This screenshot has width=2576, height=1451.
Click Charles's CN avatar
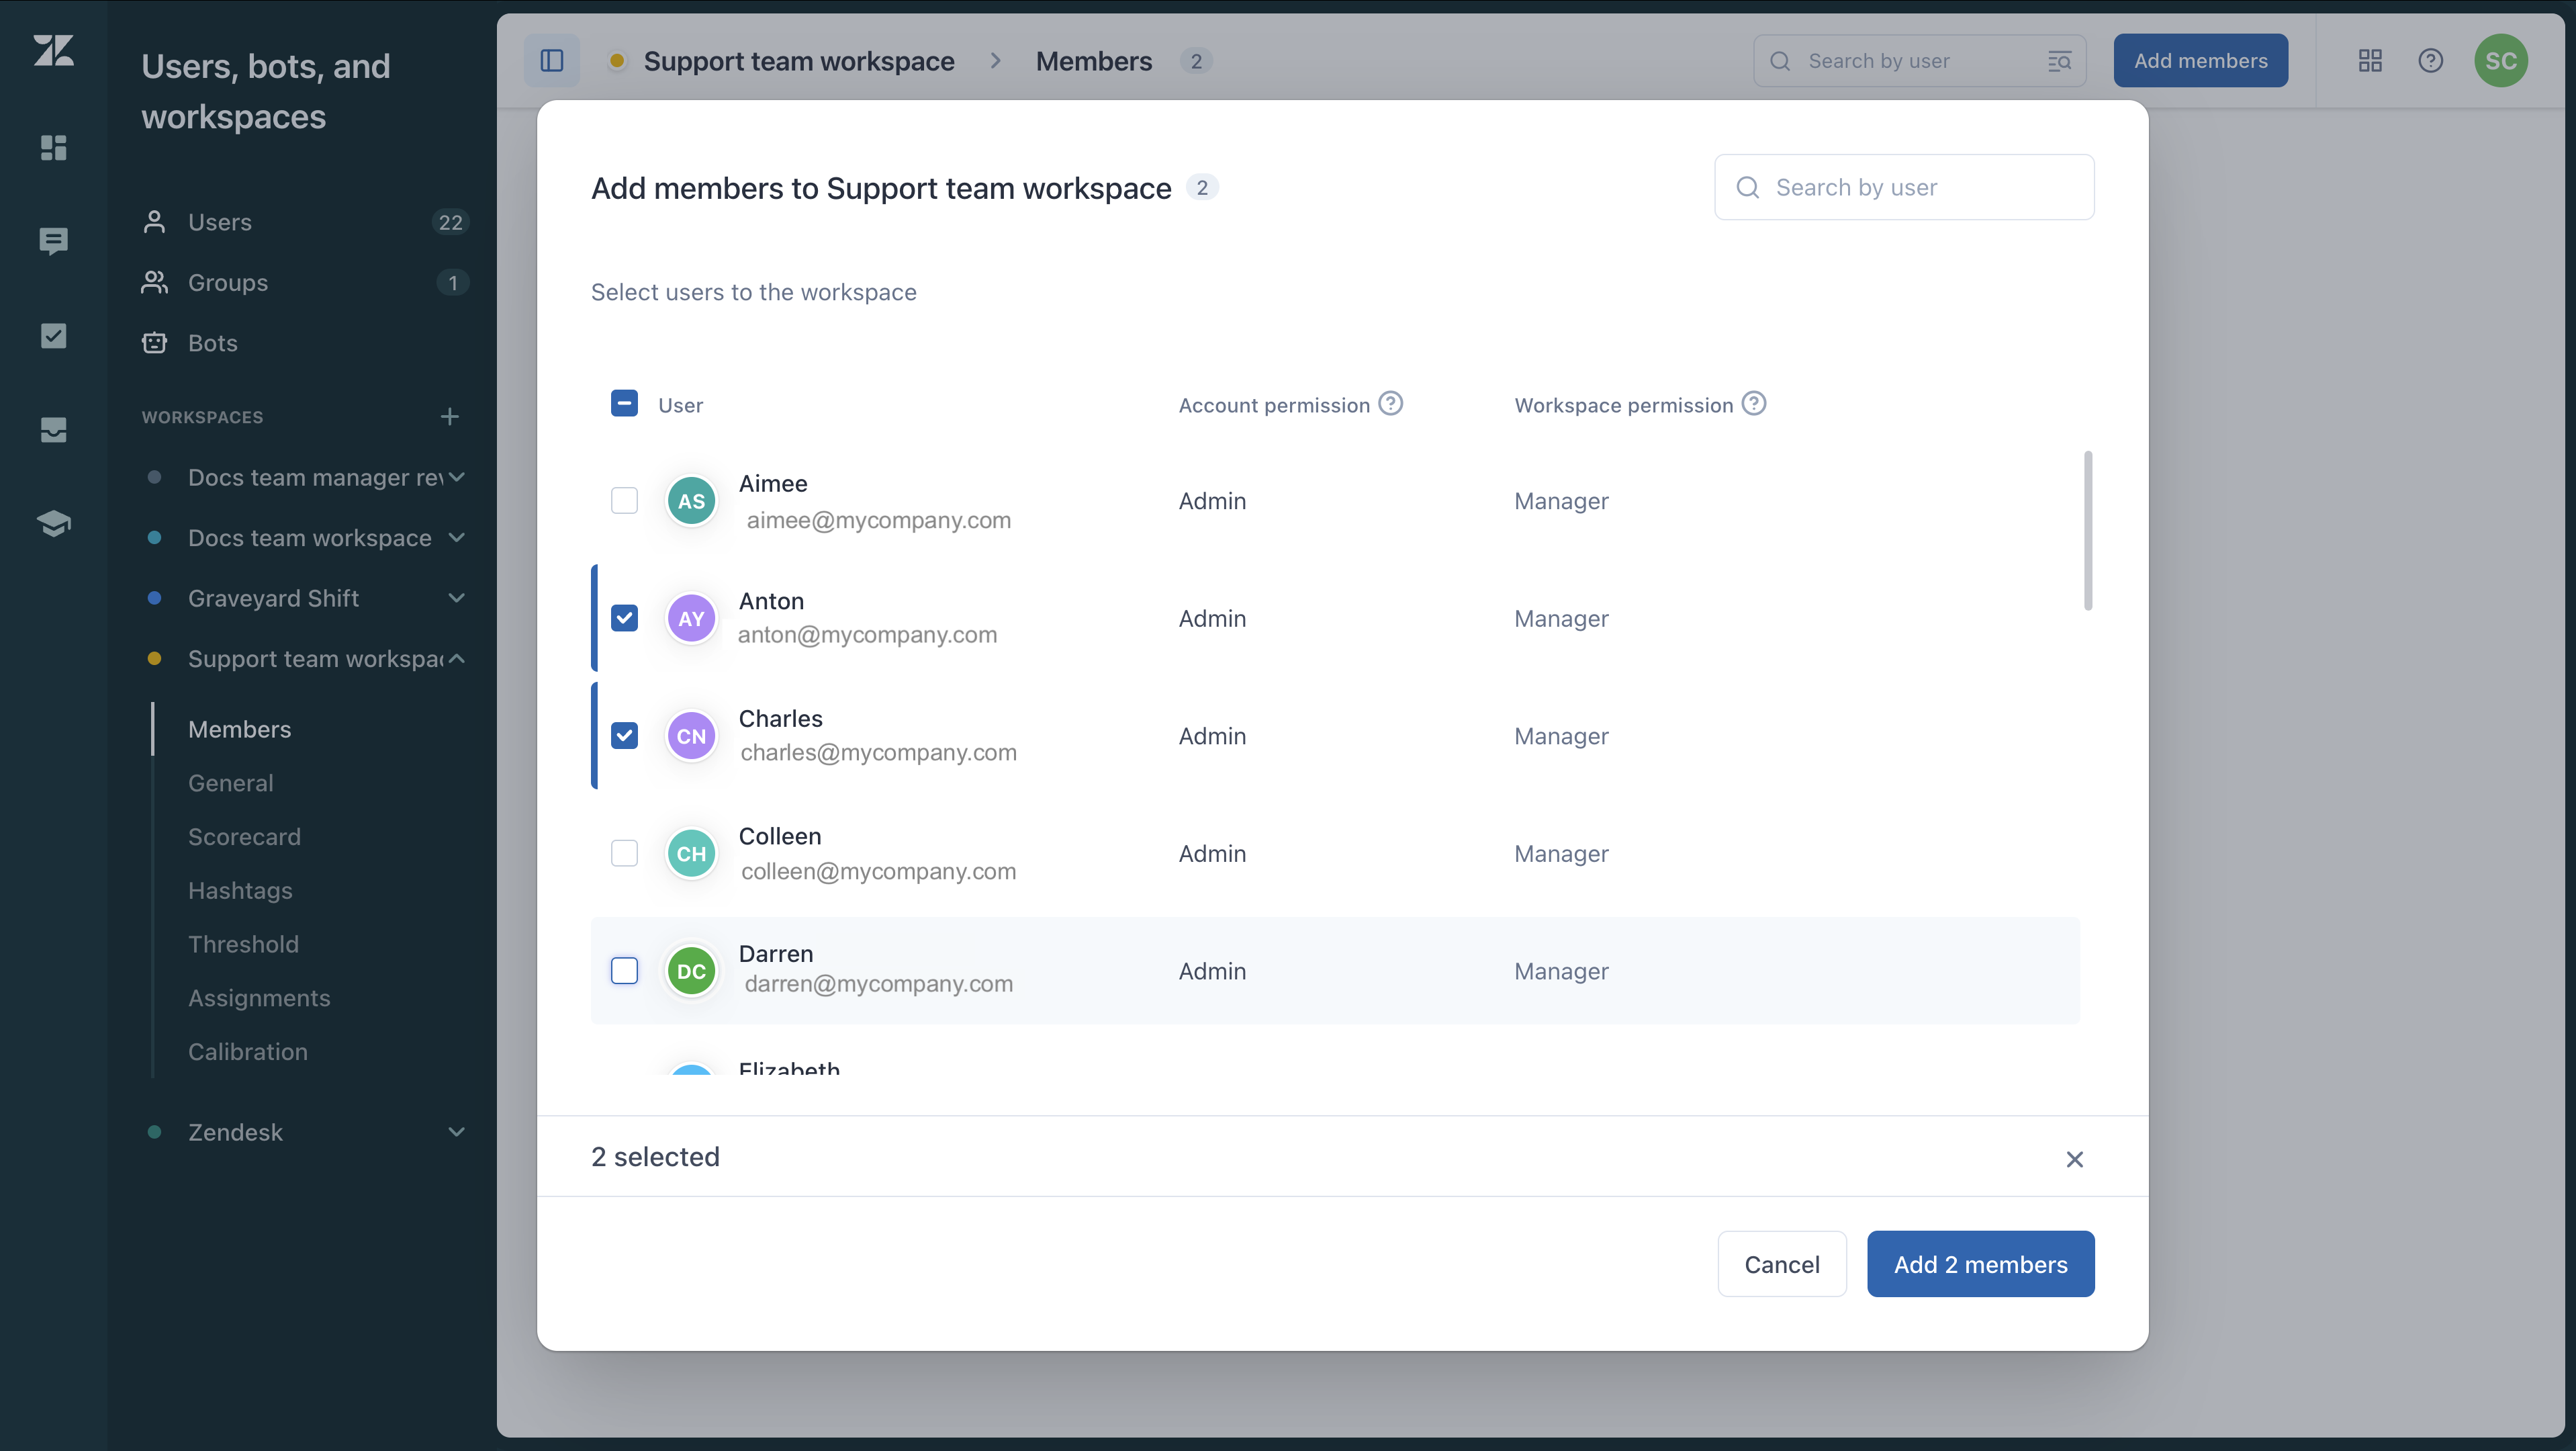[691, 736]
